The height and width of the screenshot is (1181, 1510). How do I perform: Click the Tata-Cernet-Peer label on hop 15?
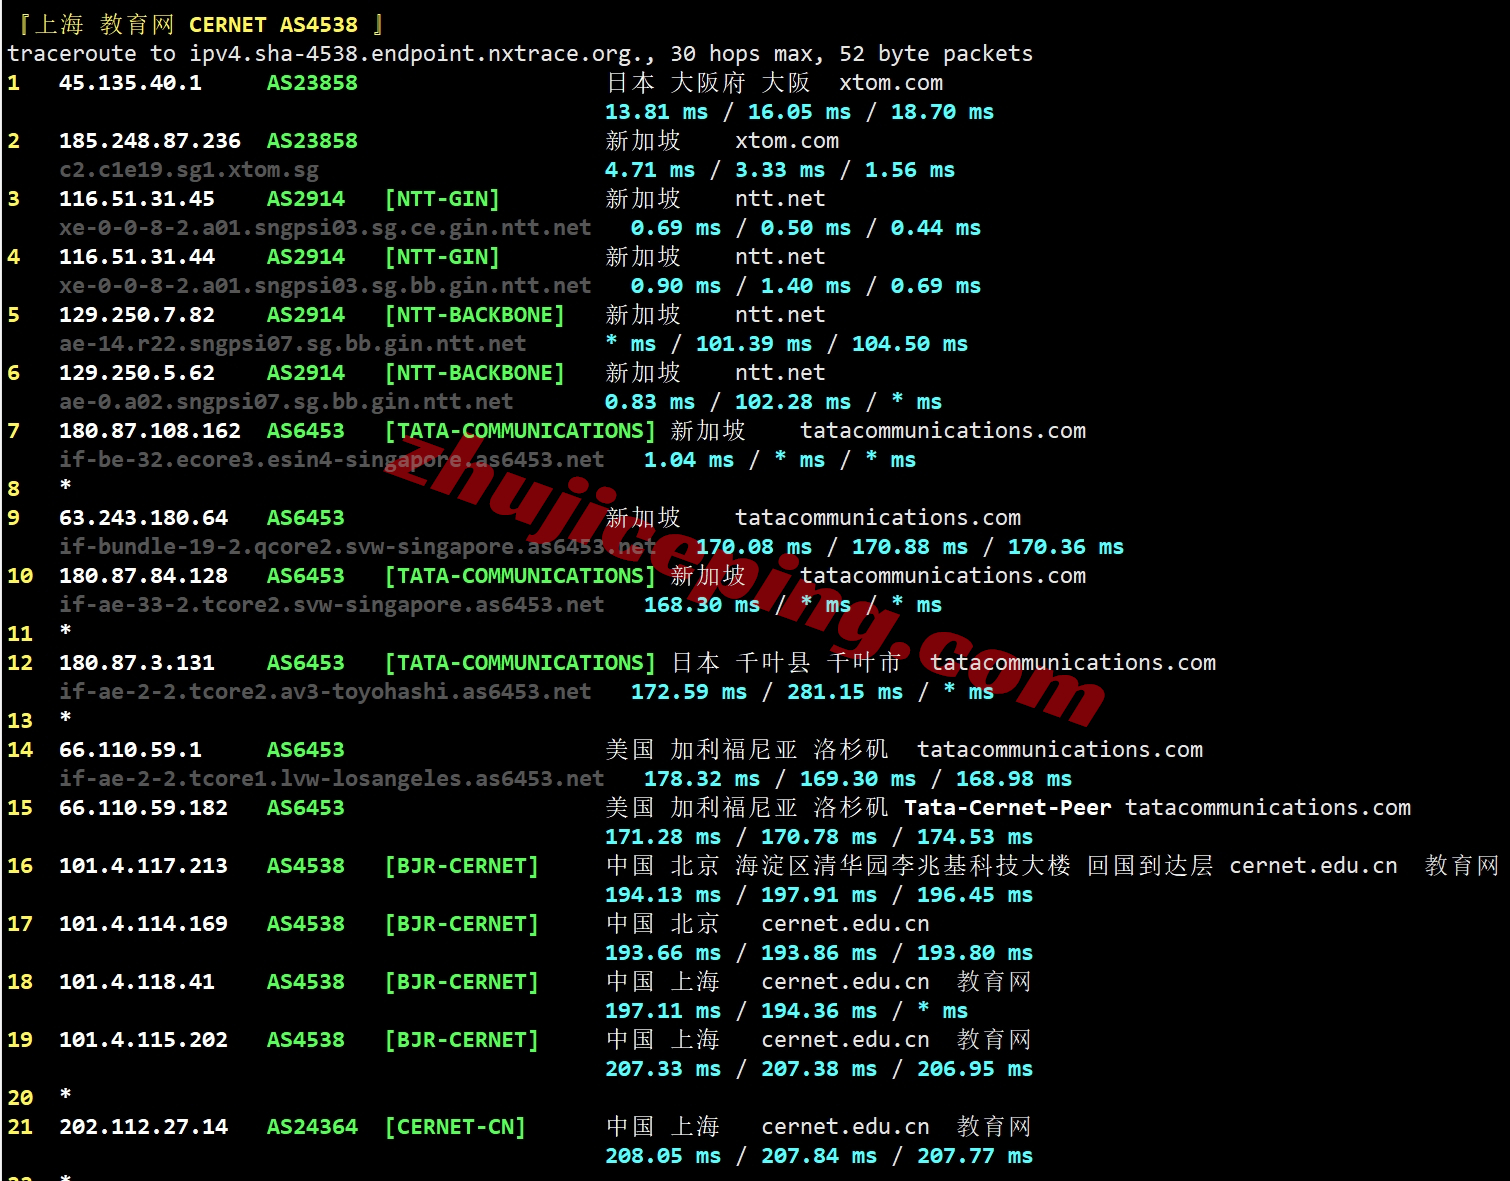(x=1008, y=807)
